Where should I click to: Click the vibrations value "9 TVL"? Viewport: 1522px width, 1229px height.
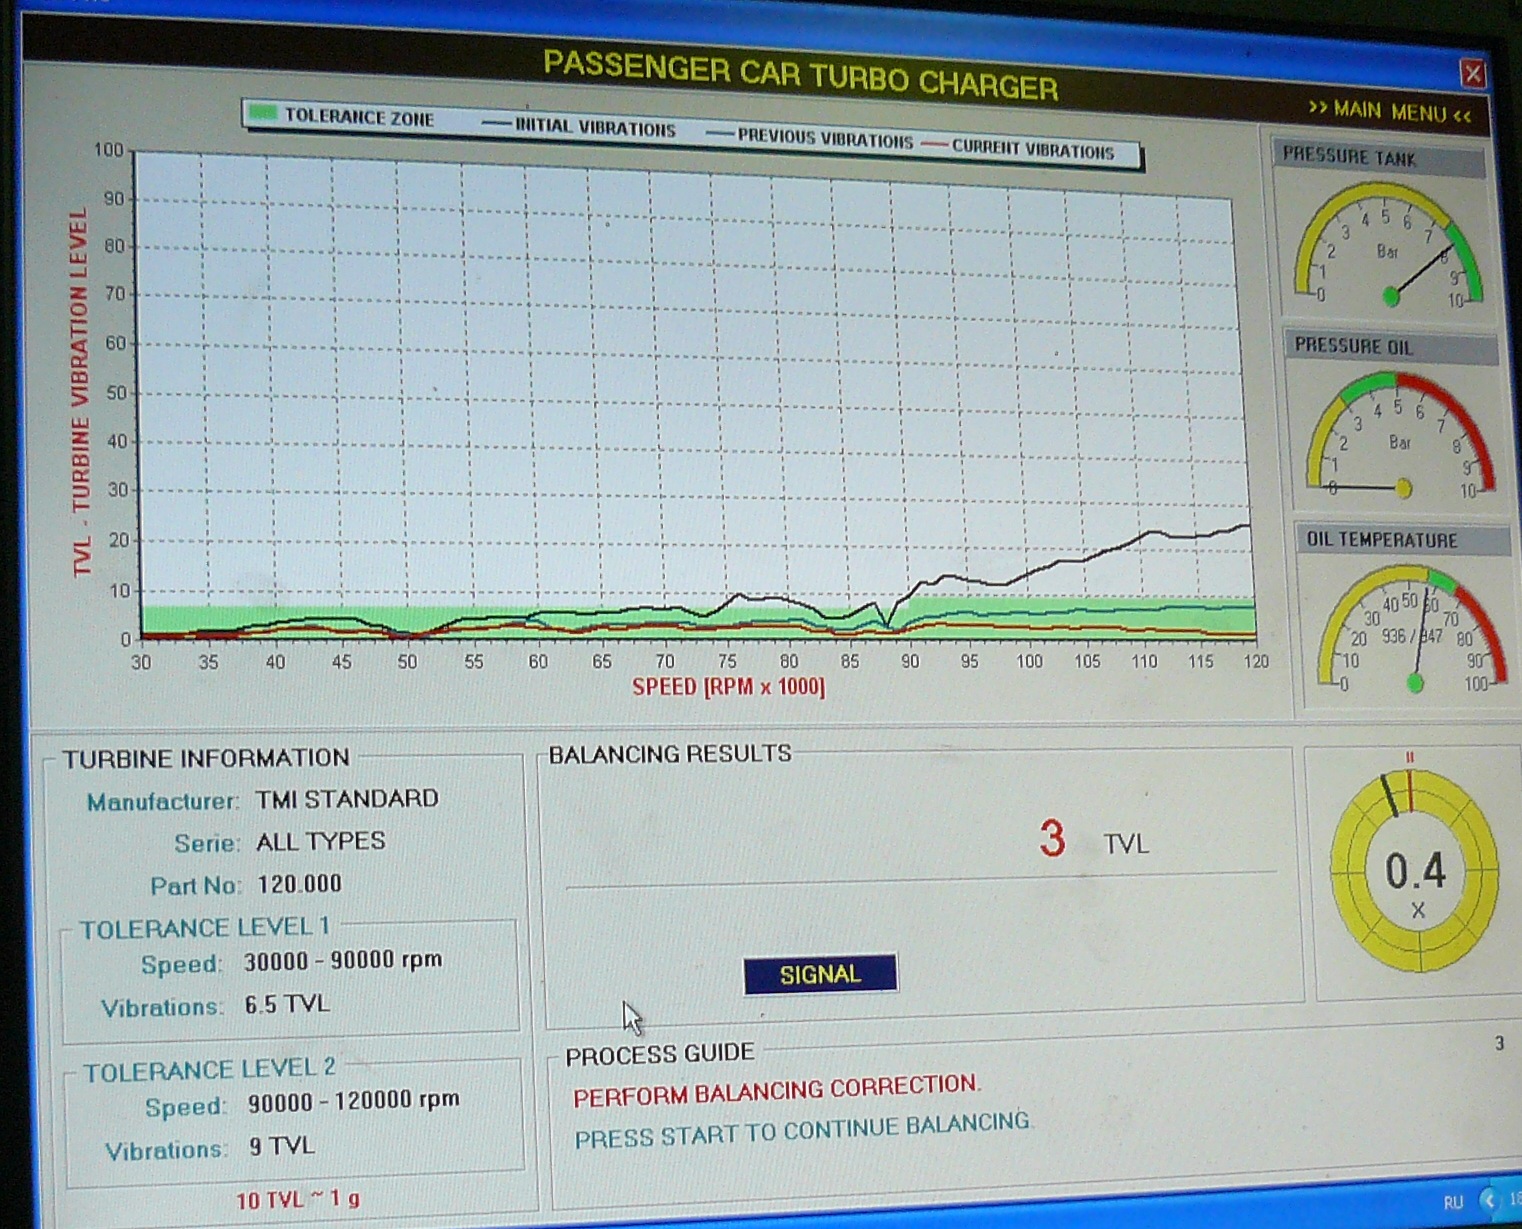(x=281, y=1146)
